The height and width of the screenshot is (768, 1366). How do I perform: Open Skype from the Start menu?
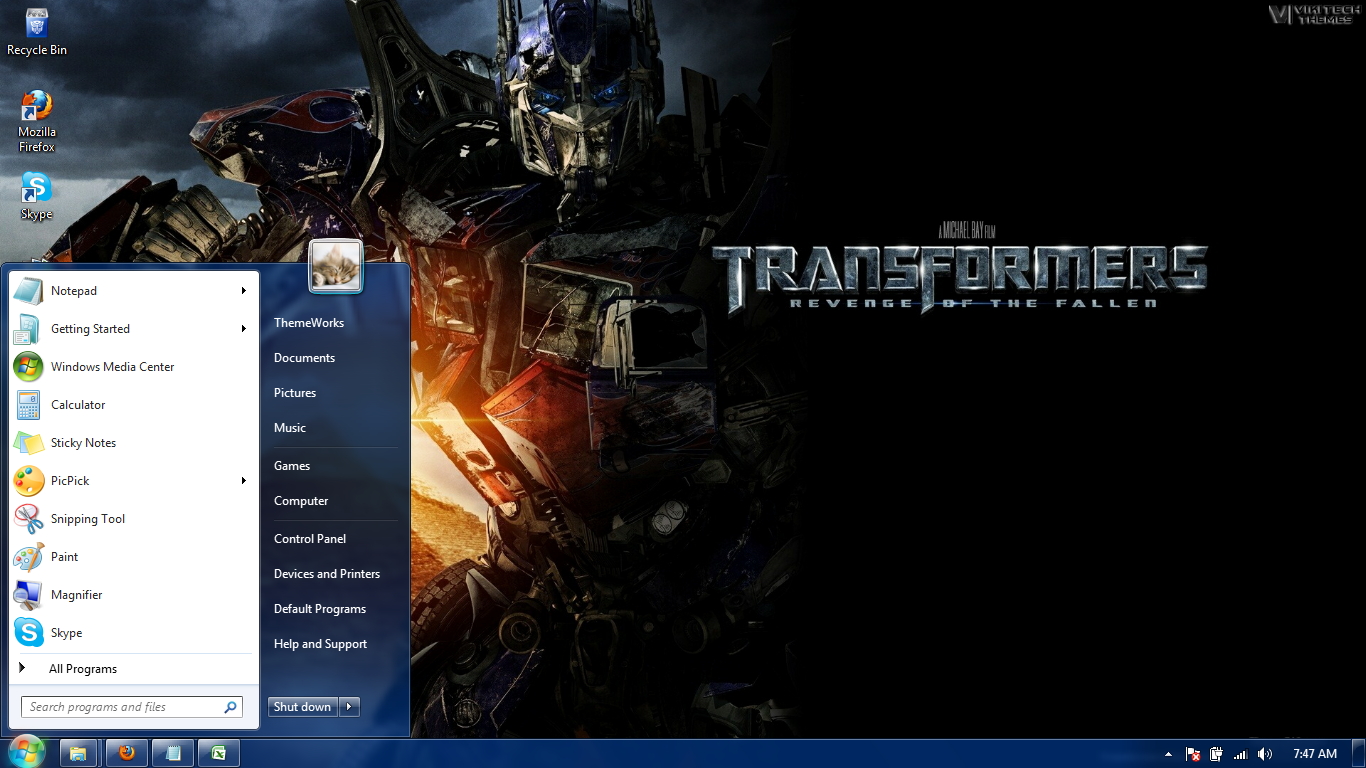[66, 632]
